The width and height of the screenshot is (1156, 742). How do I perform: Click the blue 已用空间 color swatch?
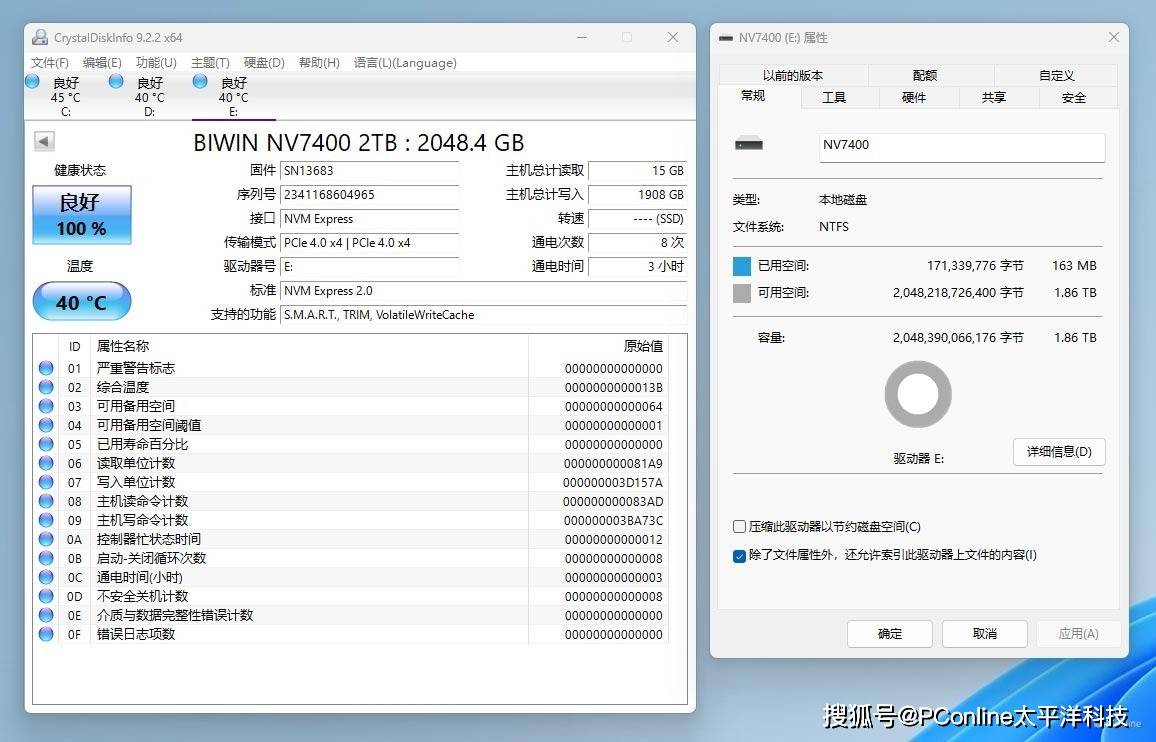click(741, 266)
